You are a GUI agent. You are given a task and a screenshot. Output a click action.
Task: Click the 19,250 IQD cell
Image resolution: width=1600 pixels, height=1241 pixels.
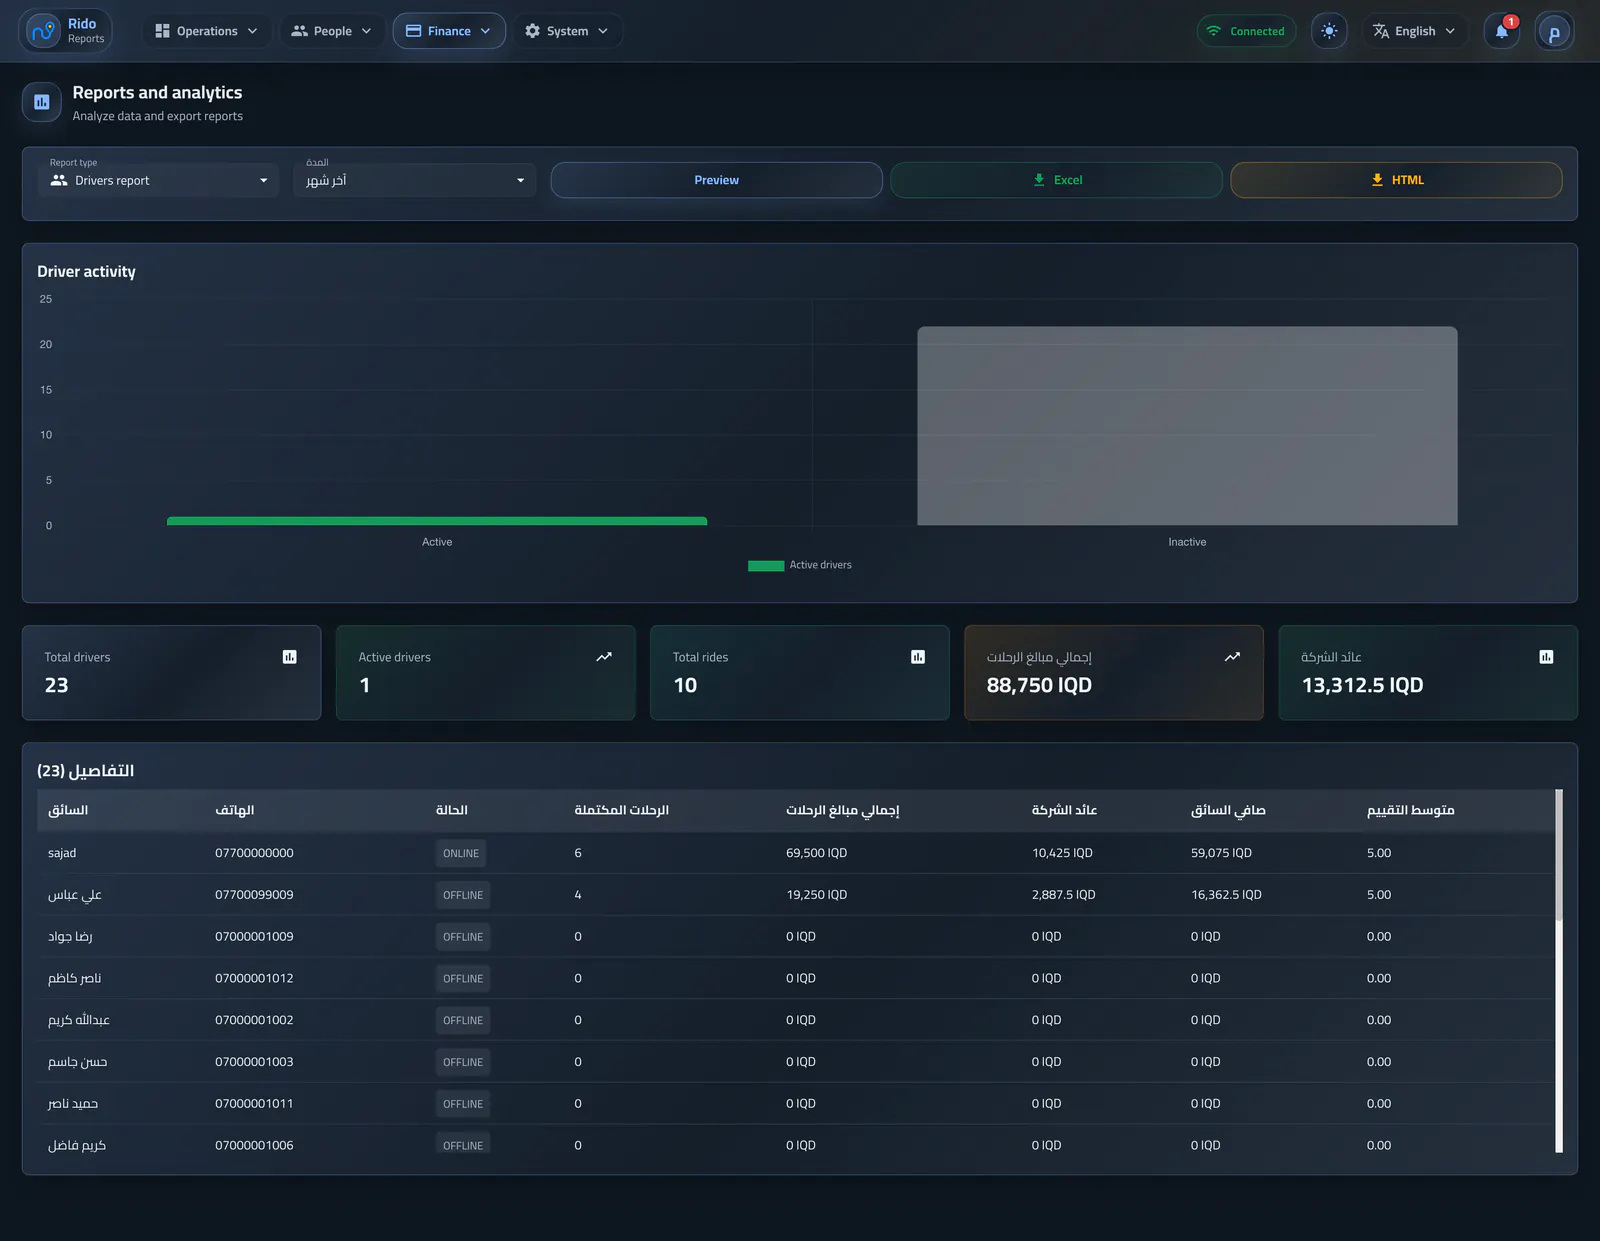(x=816, y=895)
